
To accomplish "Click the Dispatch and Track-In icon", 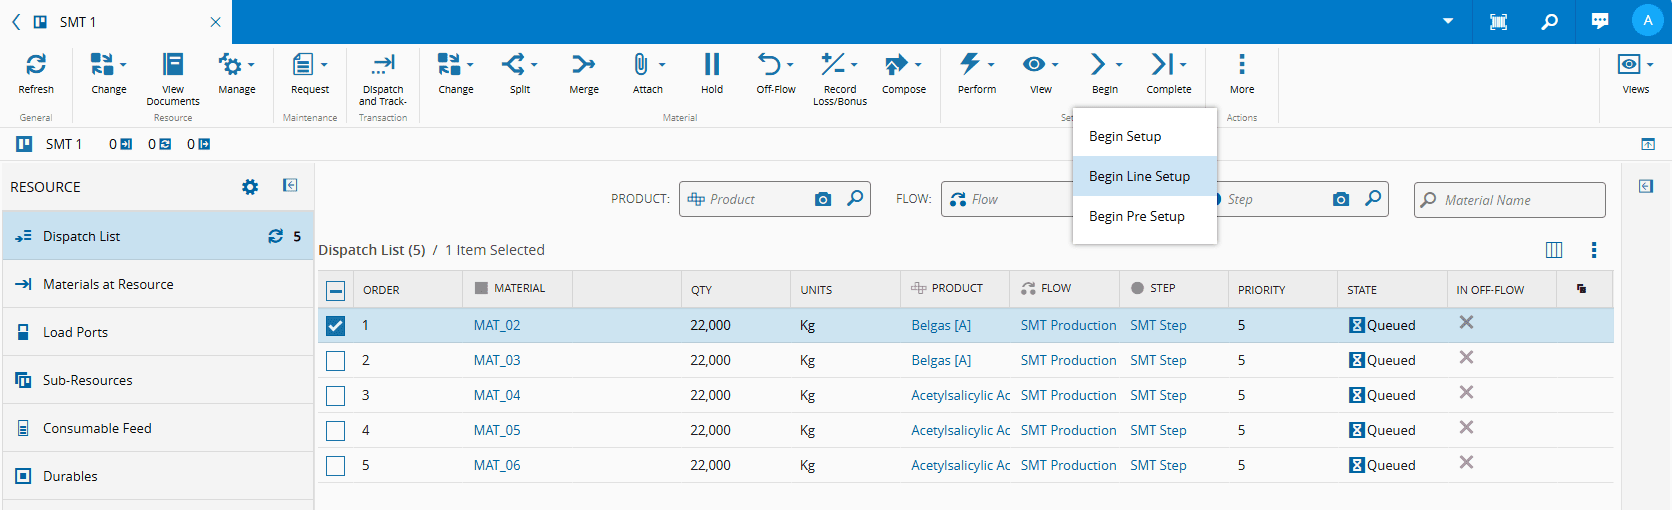I will coord(383,66).
